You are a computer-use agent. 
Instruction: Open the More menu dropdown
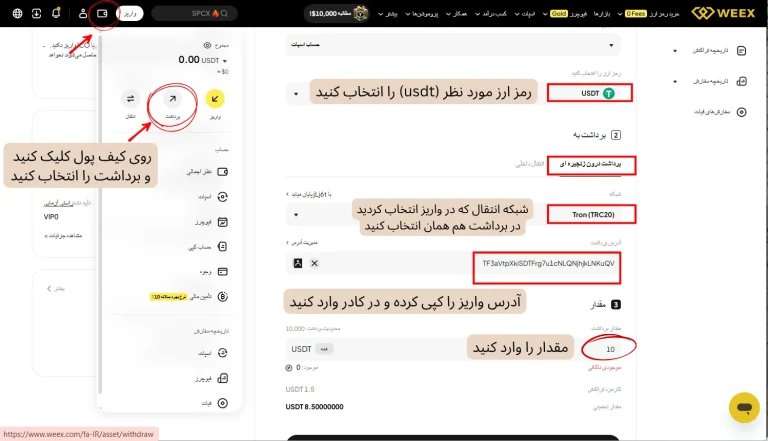tap(388, 14)
